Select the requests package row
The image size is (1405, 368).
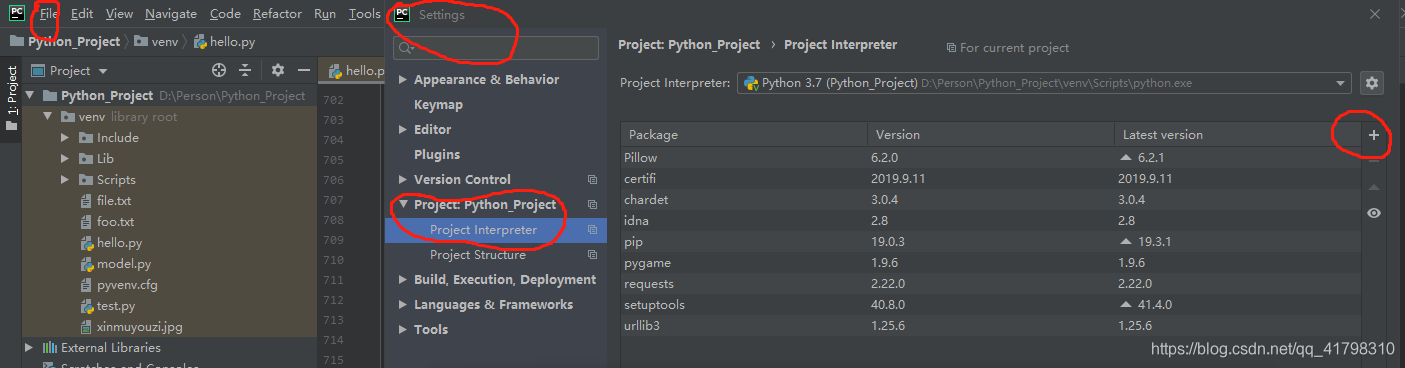990,284
